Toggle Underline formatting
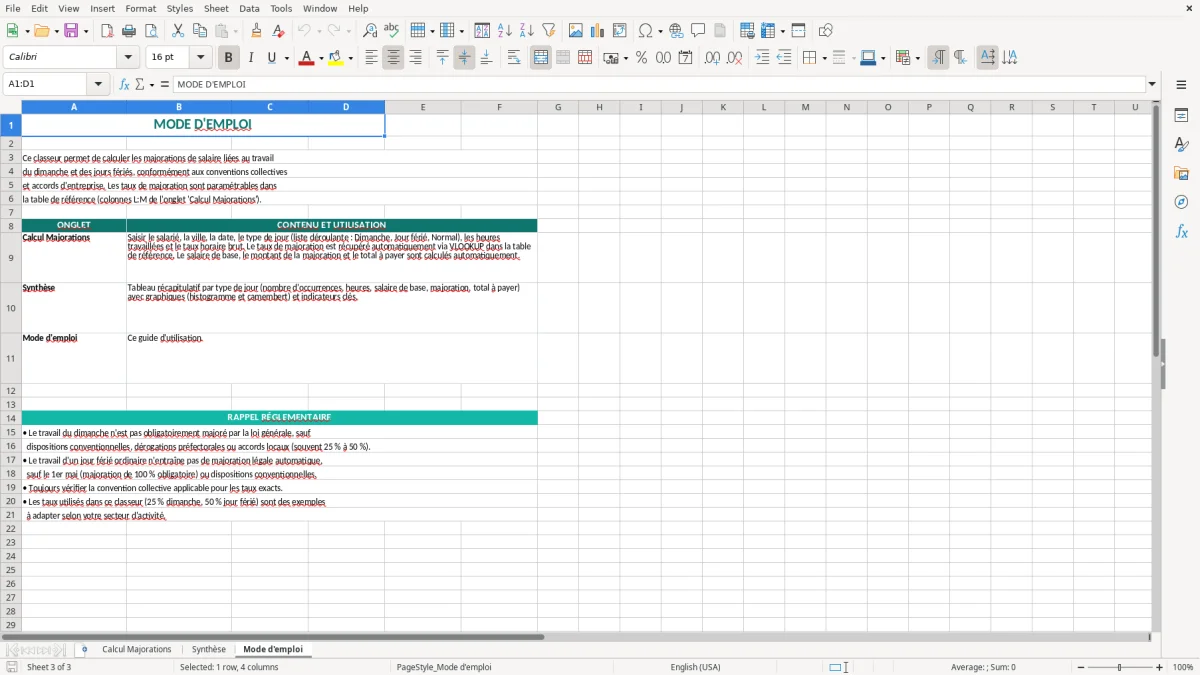Viewport: 1200px width, 675px height. point(272,58)
